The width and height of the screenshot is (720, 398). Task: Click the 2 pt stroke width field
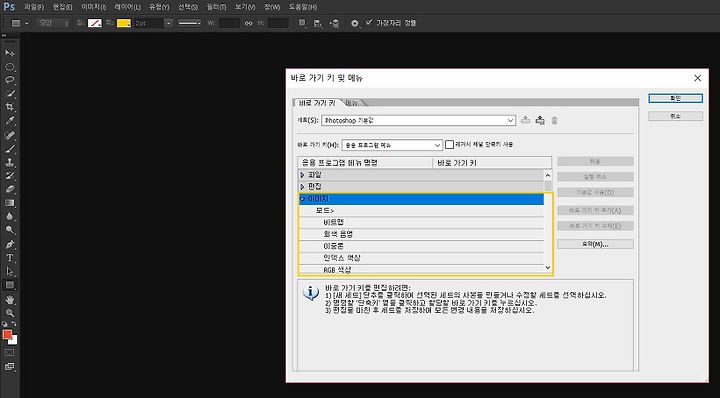tap(148, 23)
